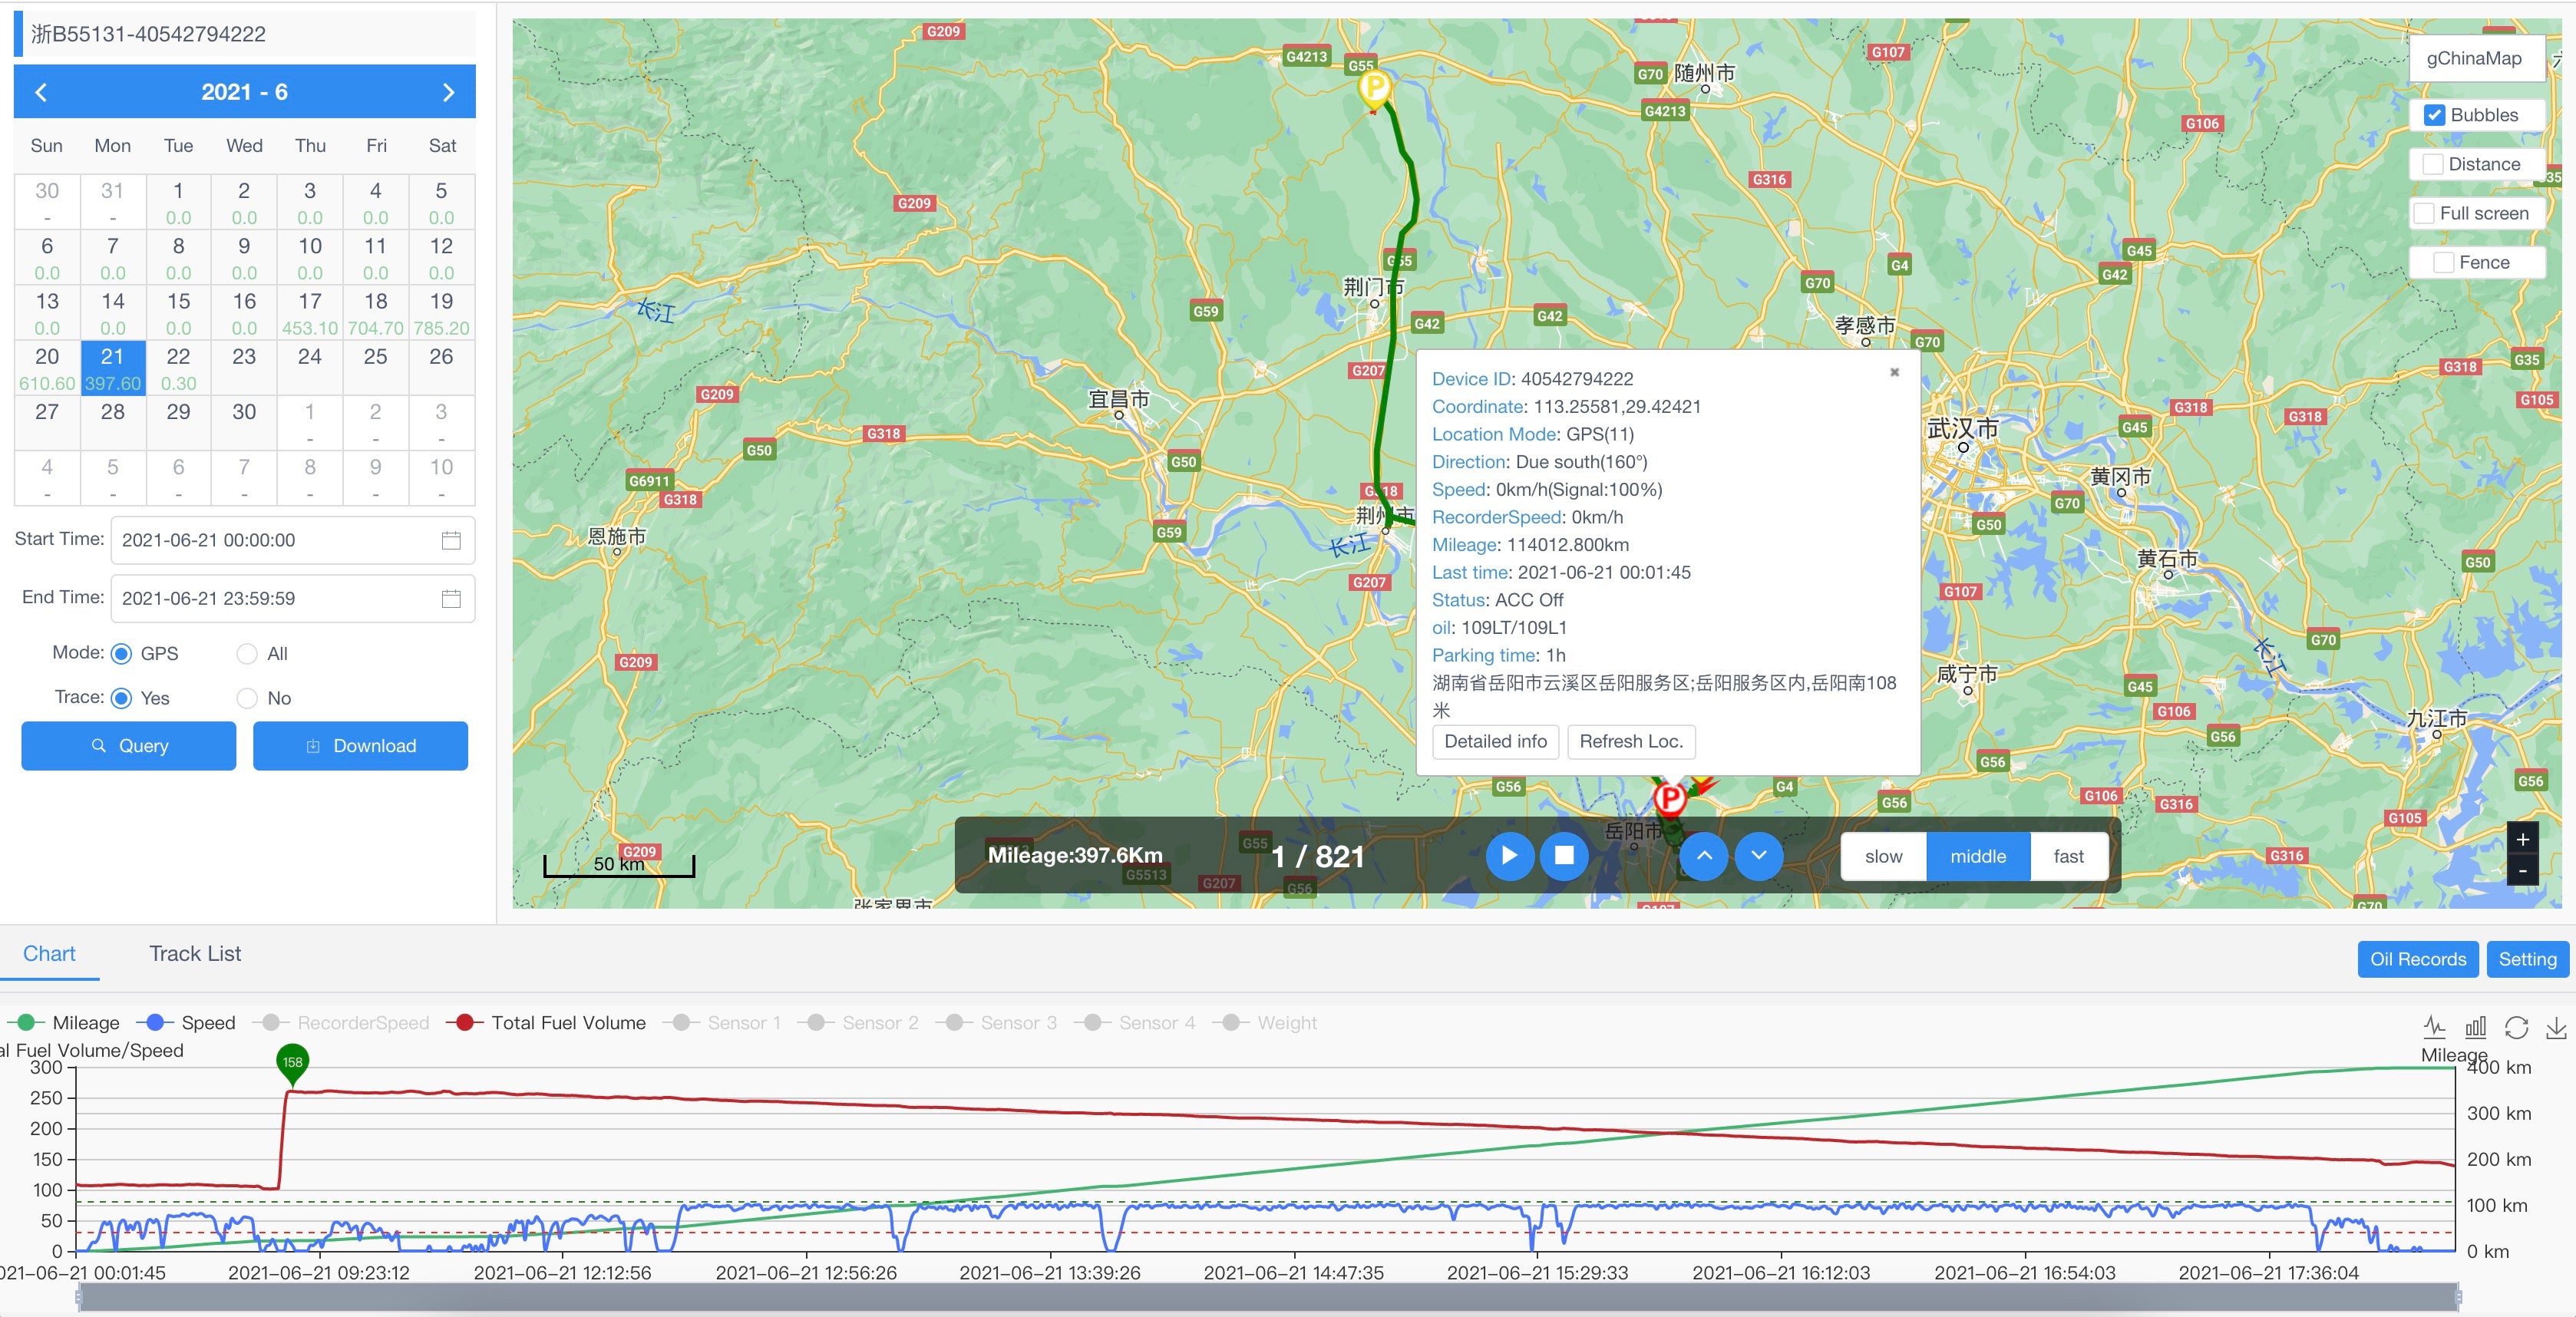
Task: Stop the track playback
Action: (1565, 856)
